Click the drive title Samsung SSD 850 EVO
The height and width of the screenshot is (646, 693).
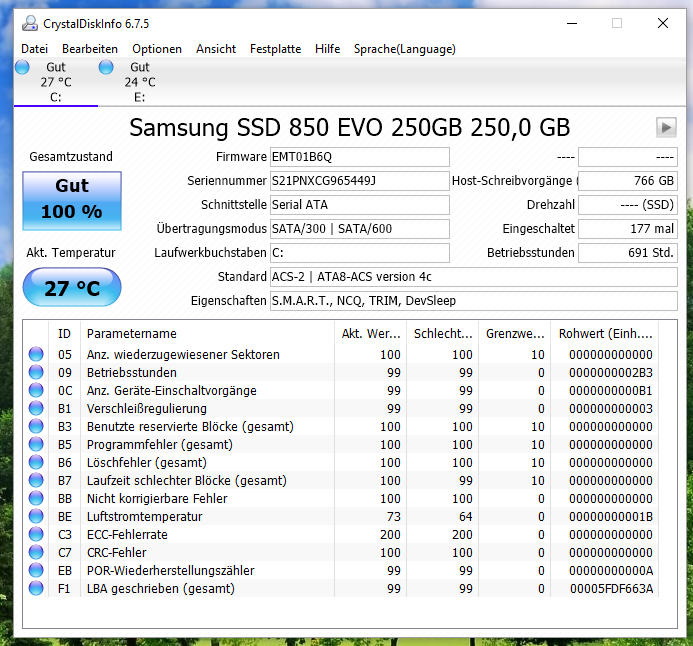(350, 128)
